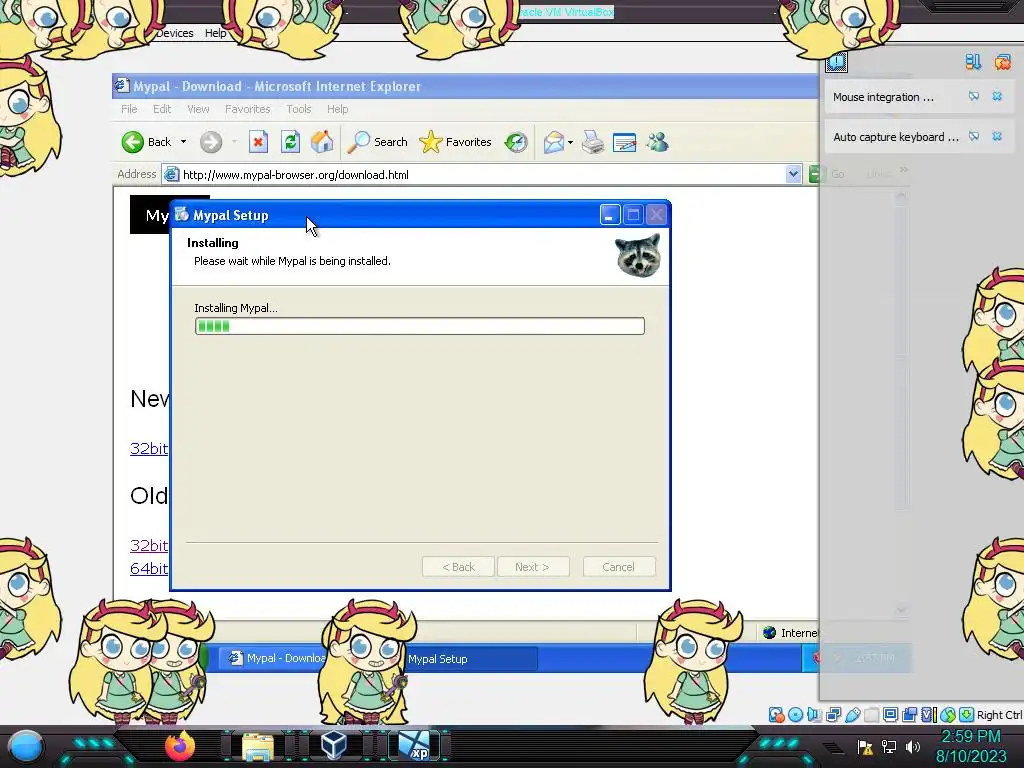Screen dimensions: 1024x768
Task: Click the Mypal installation progress bar
Action: [419, 326]
